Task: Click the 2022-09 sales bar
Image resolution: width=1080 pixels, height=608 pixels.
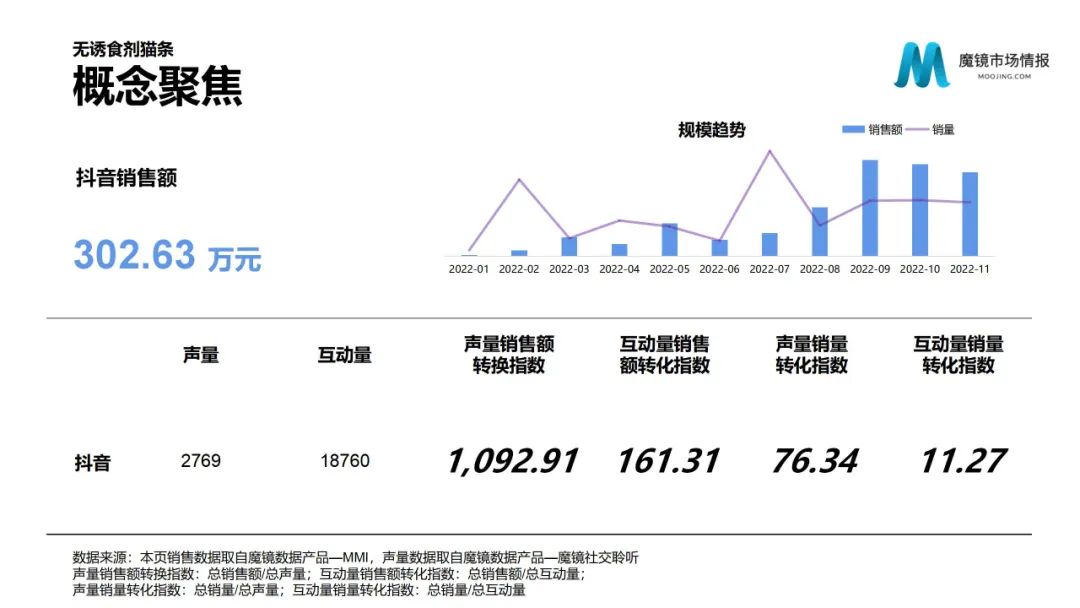Action: point(870,208)
